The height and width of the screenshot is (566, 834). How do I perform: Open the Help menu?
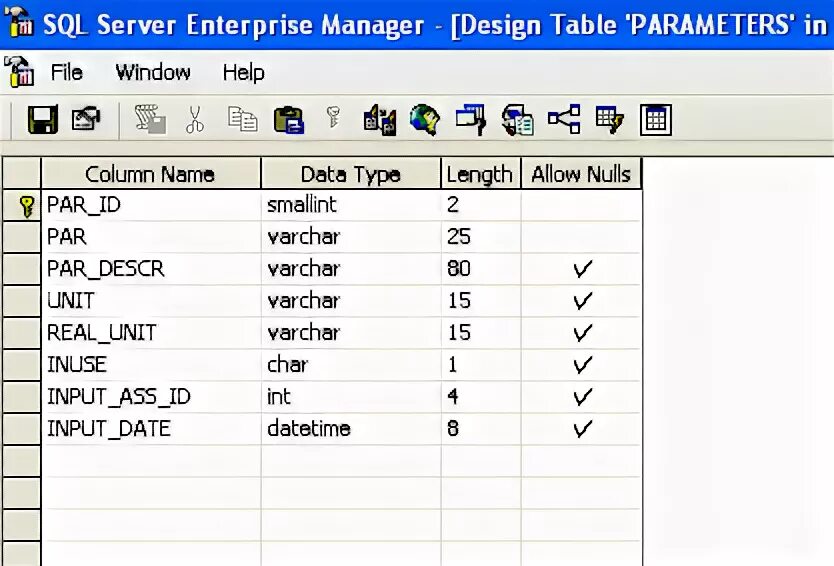(243, 72)
